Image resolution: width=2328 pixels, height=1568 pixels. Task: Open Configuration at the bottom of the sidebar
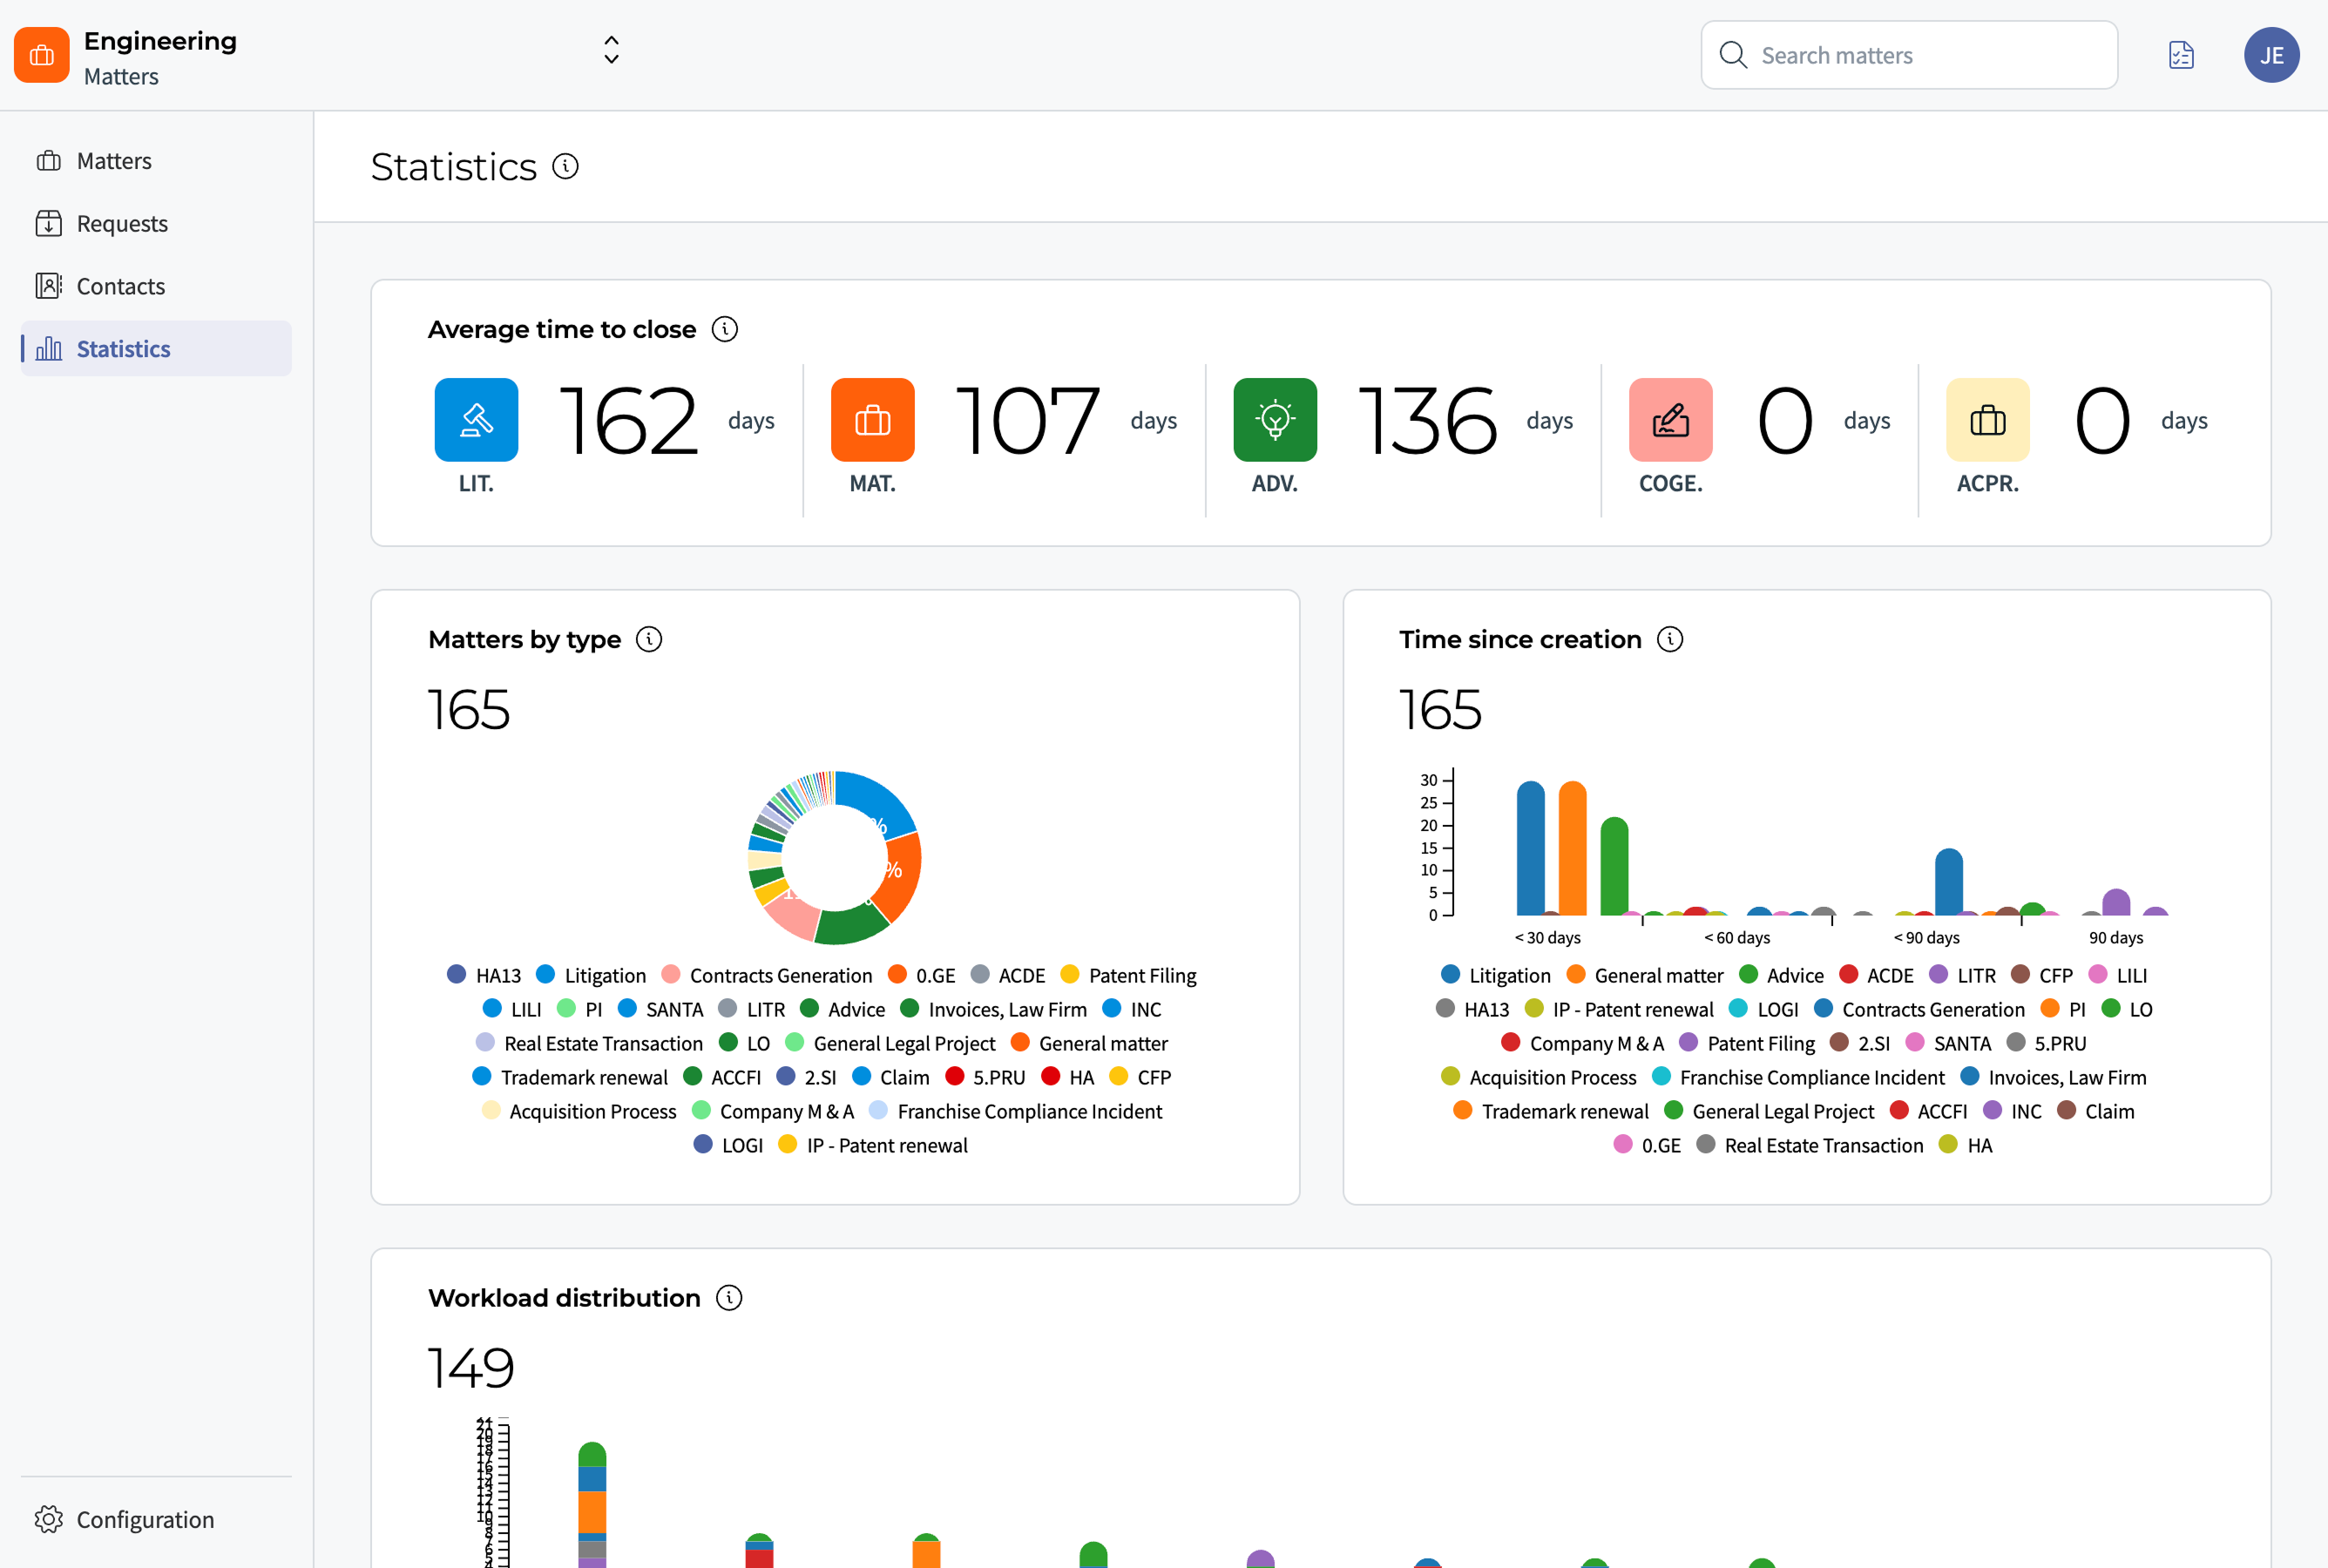point(144,1519)
